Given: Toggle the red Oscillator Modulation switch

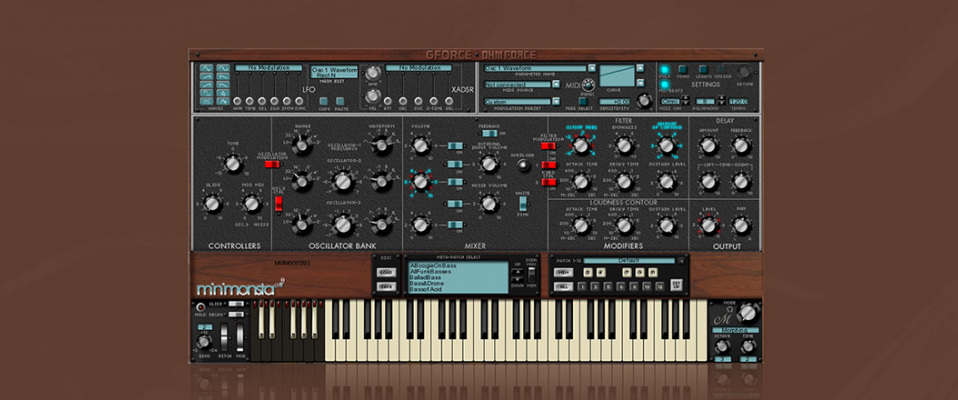Looking at the screenshot, I should point(272,164).
